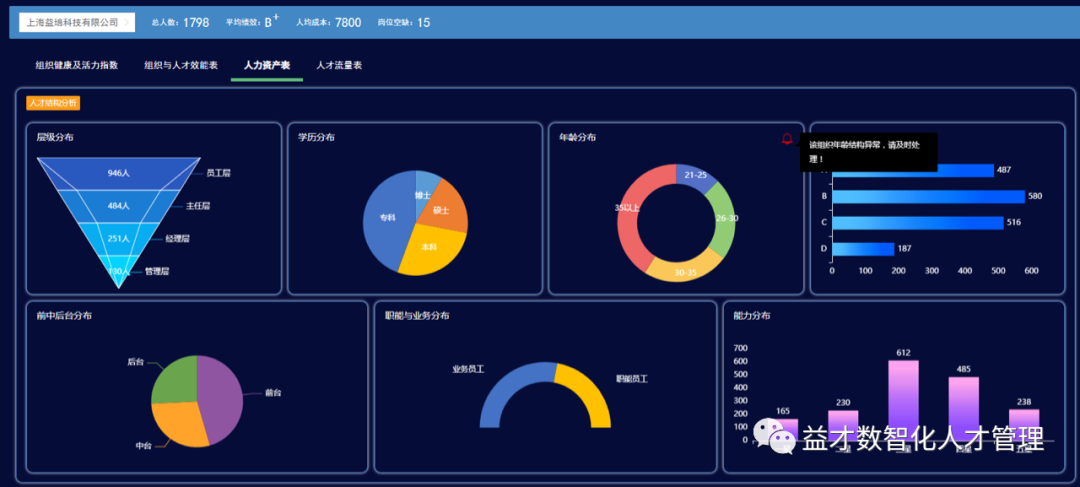1080x487 pixels.
Task: Select the 130人 funnel tip segment
Action: click(118, 270)
